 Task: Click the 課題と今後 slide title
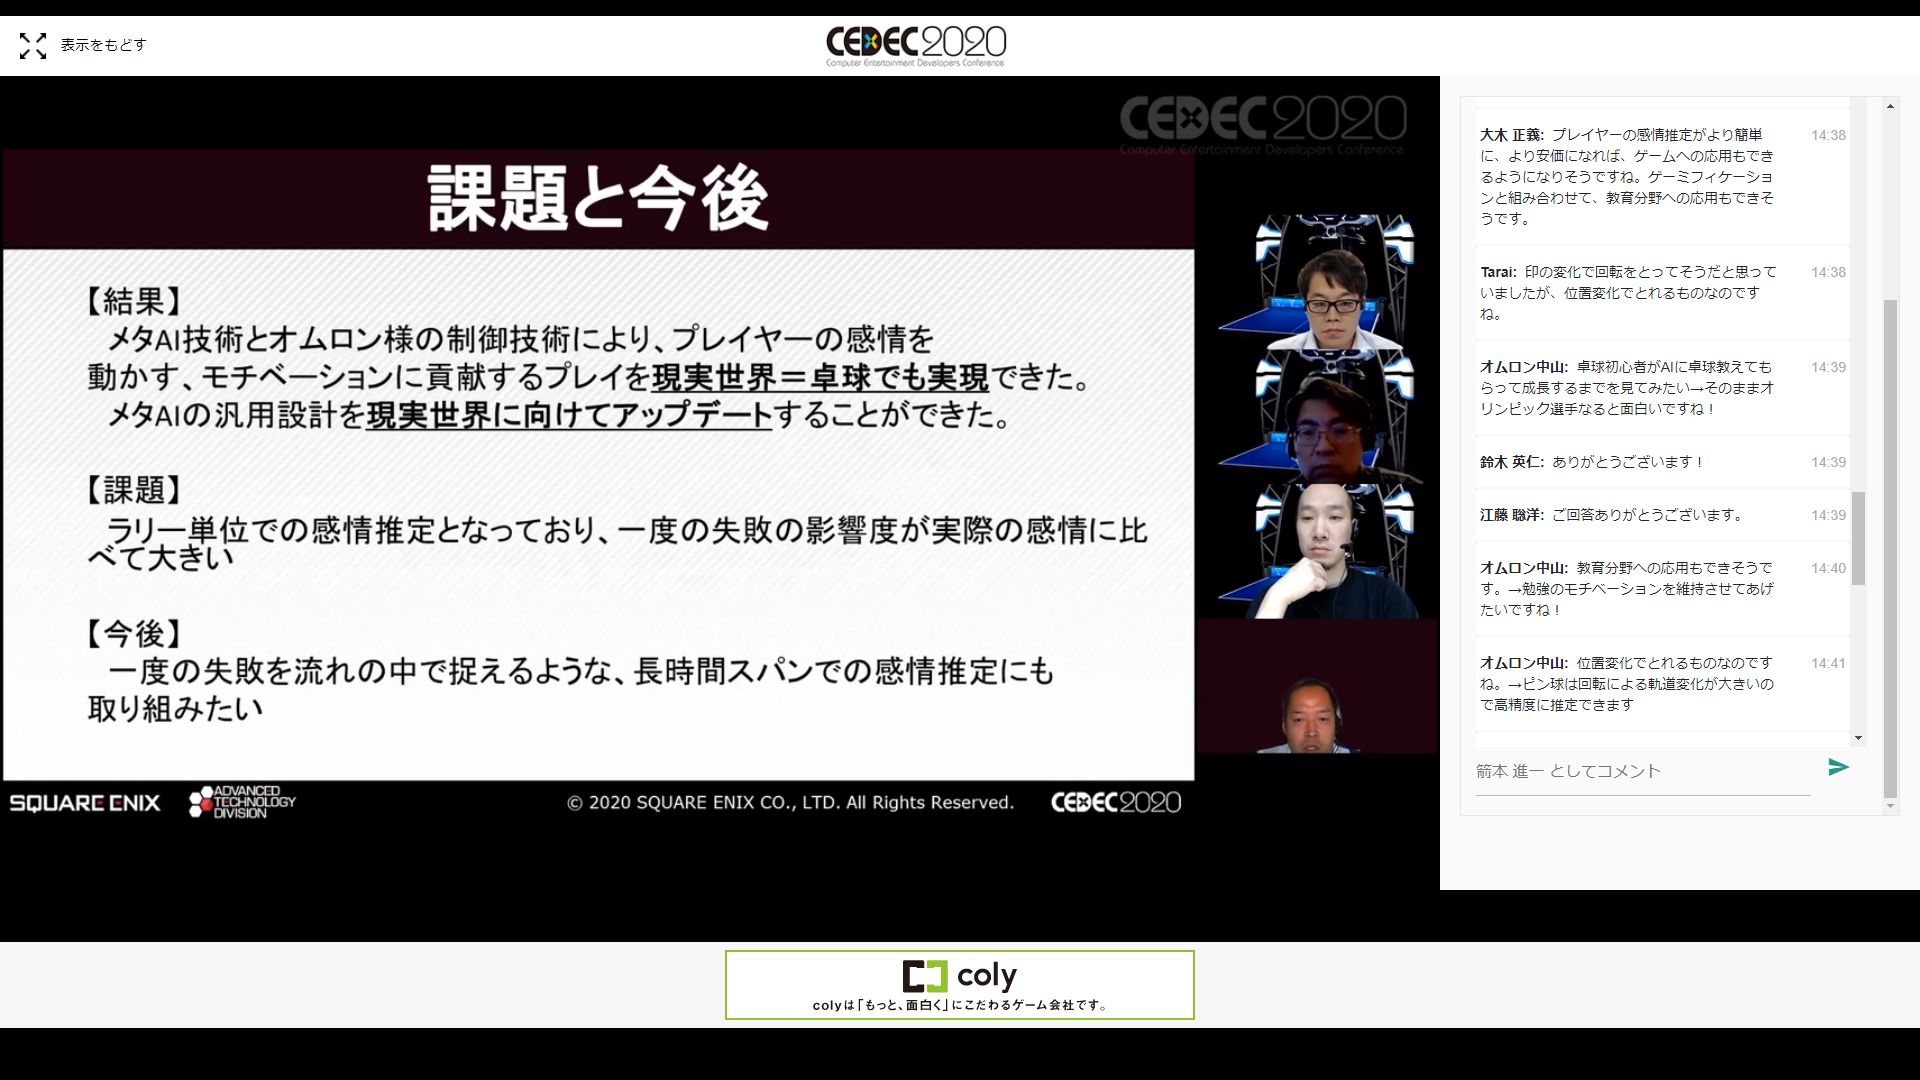point(597,198)
